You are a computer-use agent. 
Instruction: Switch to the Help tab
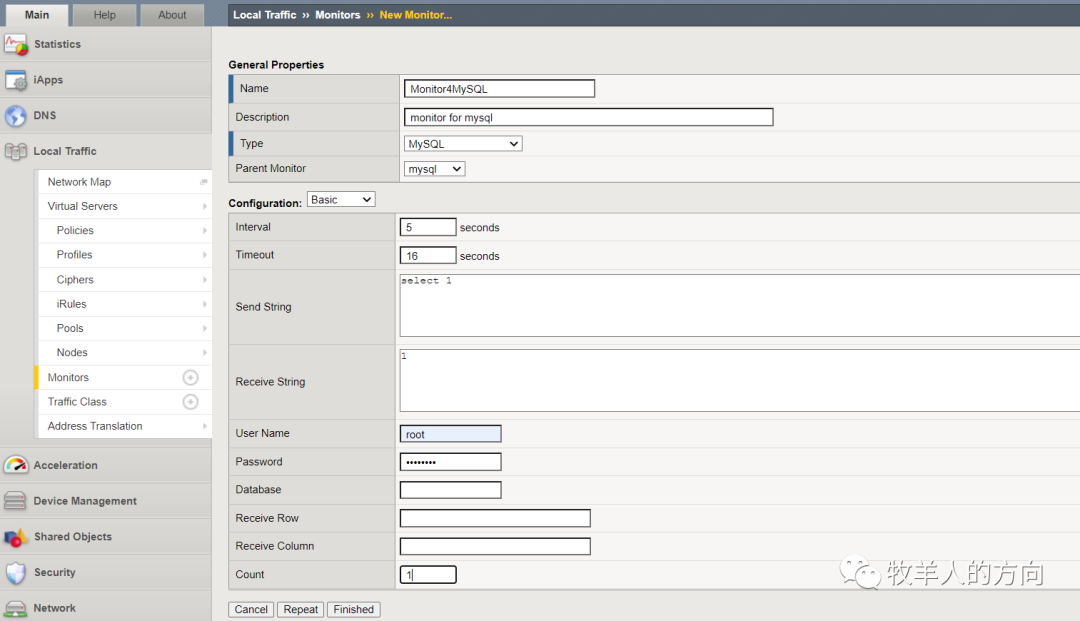coord(104,15)
